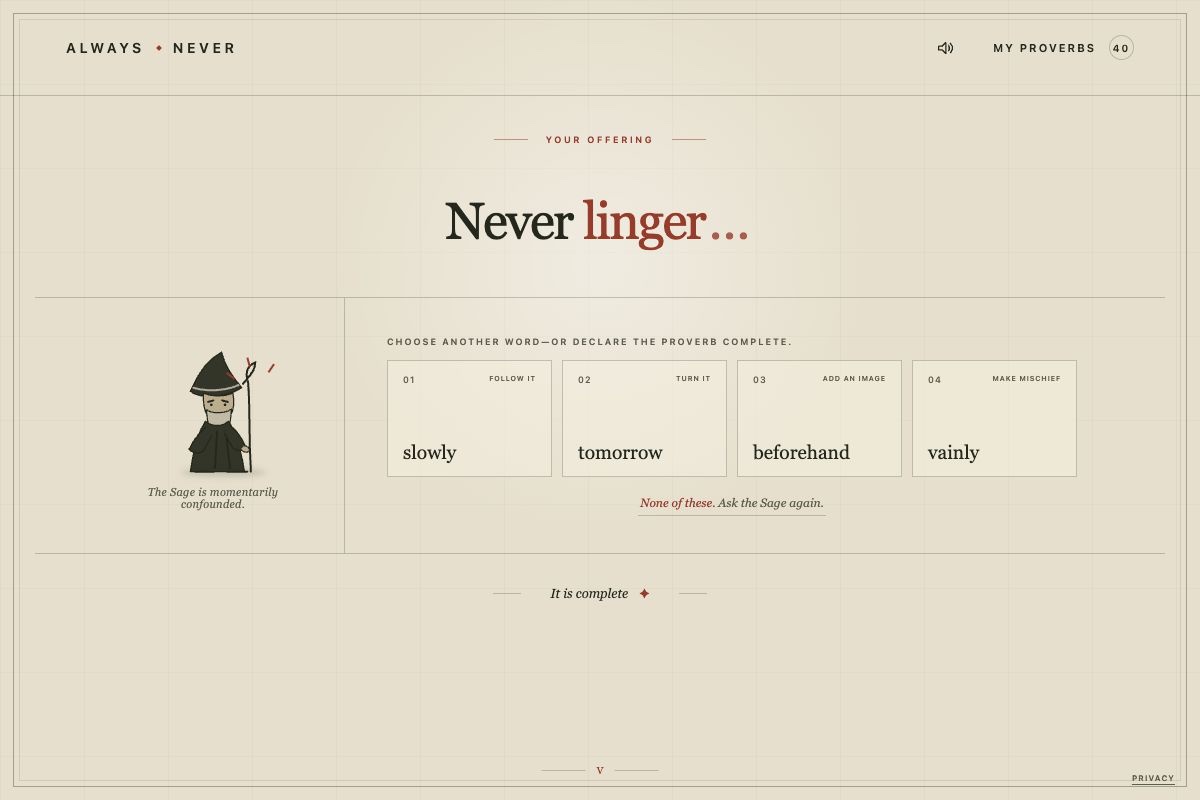Go to Always Never home logo
Screen dimensions: 1200x800
click(x=151, y=48)
